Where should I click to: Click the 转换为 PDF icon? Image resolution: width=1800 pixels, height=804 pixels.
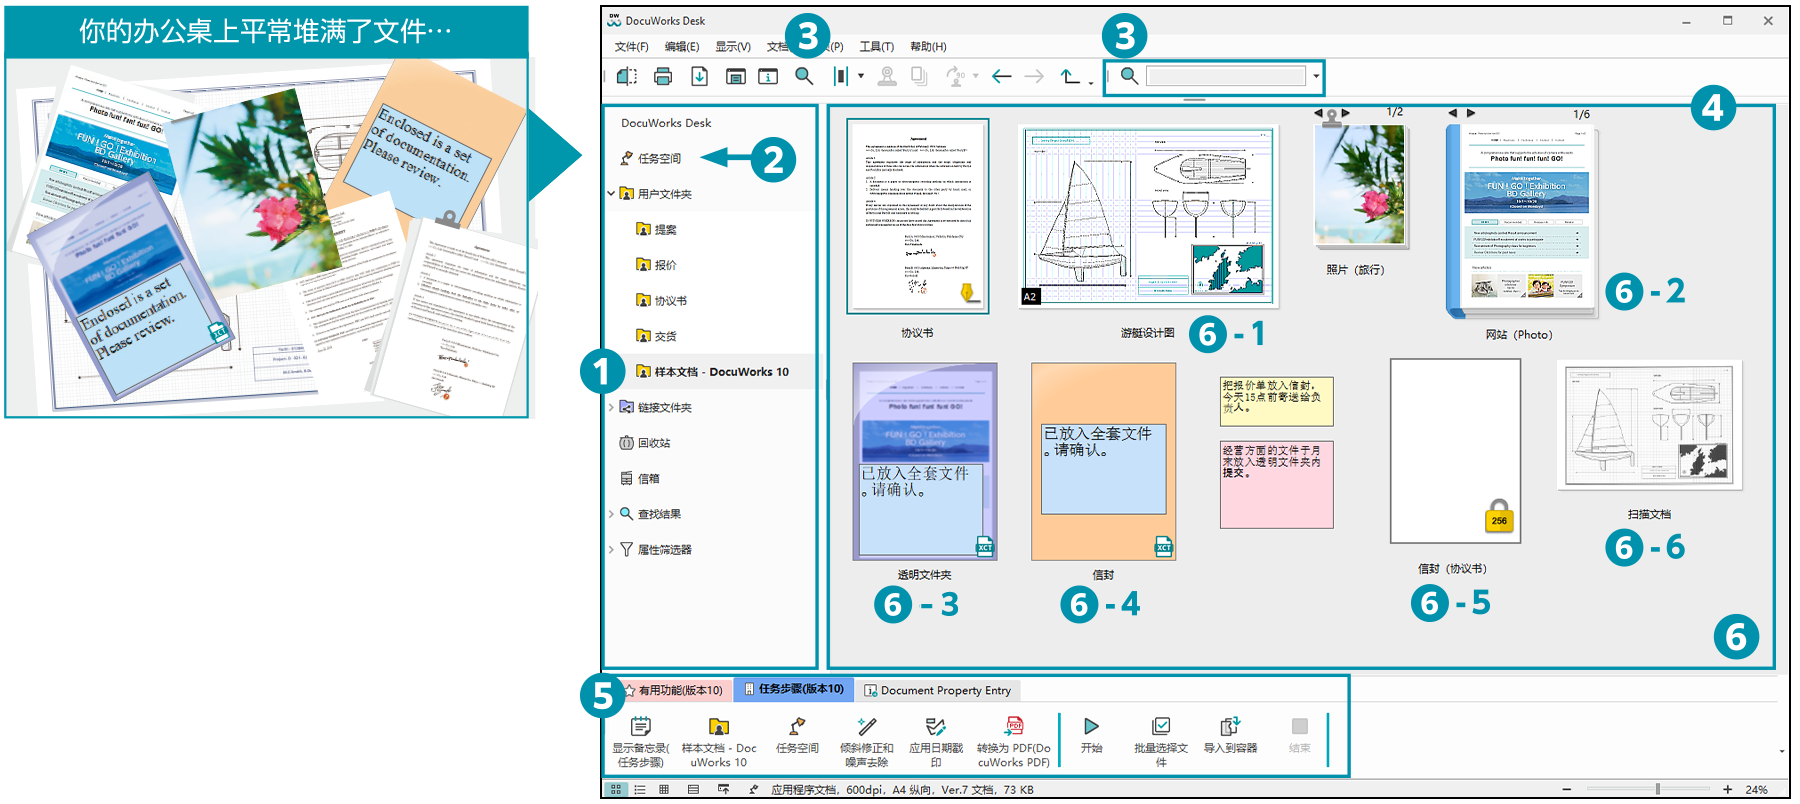[x=1014, y=727]
